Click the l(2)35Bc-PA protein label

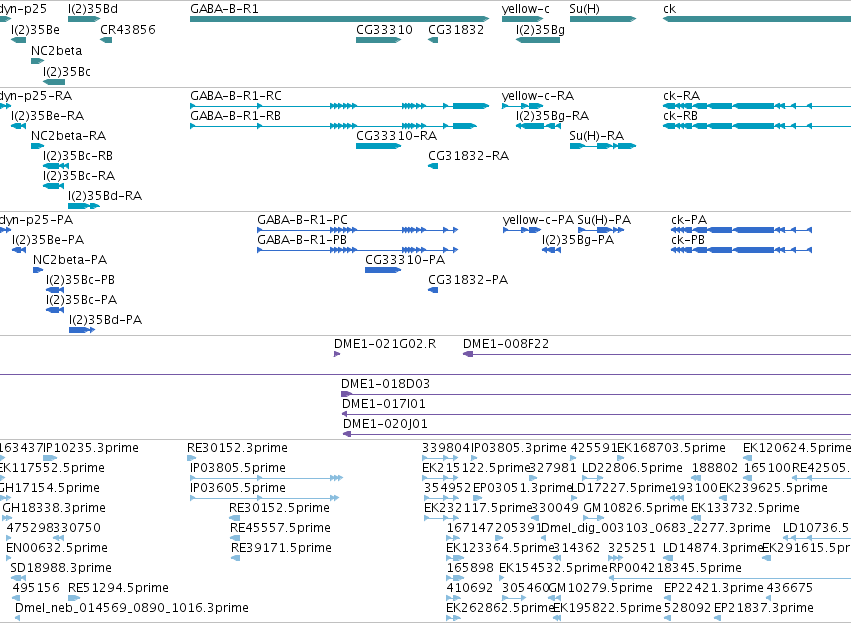click(81, 301)
